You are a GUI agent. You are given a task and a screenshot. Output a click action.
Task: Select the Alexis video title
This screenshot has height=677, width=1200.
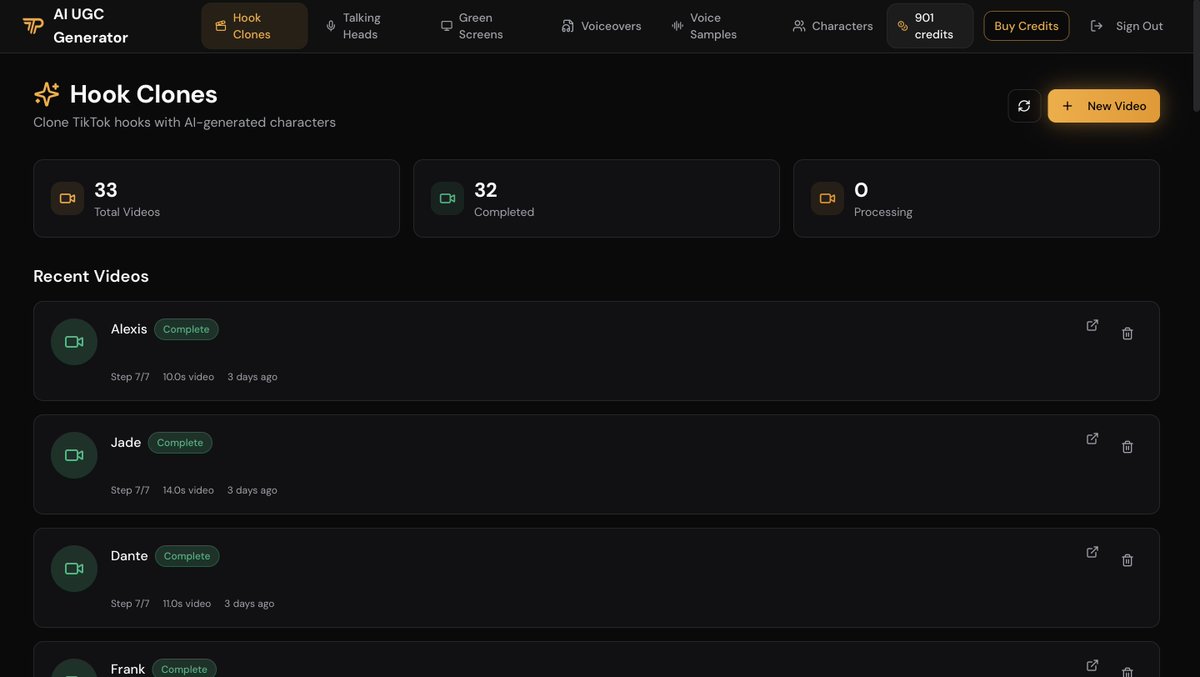tap(129, 329)
